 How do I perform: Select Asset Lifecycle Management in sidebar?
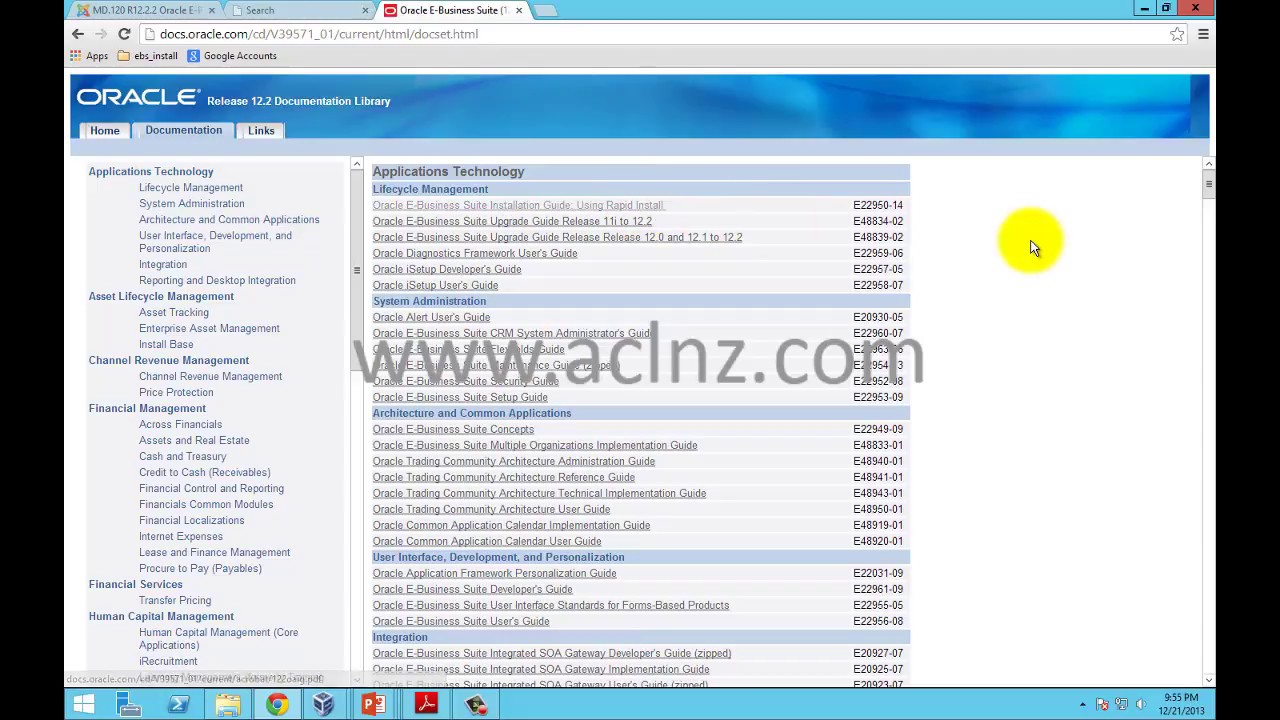[161, 297]
